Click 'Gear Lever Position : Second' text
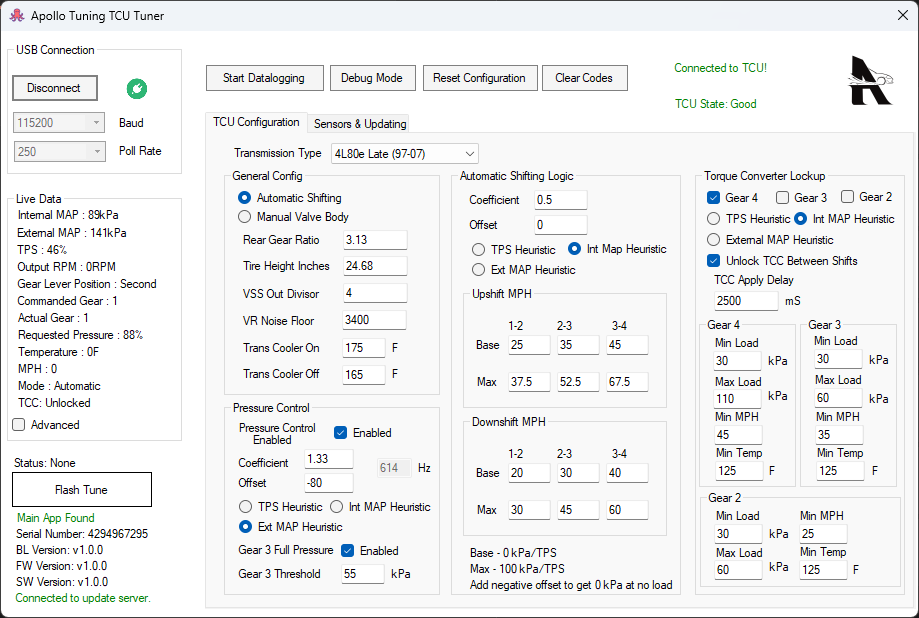 87,284
